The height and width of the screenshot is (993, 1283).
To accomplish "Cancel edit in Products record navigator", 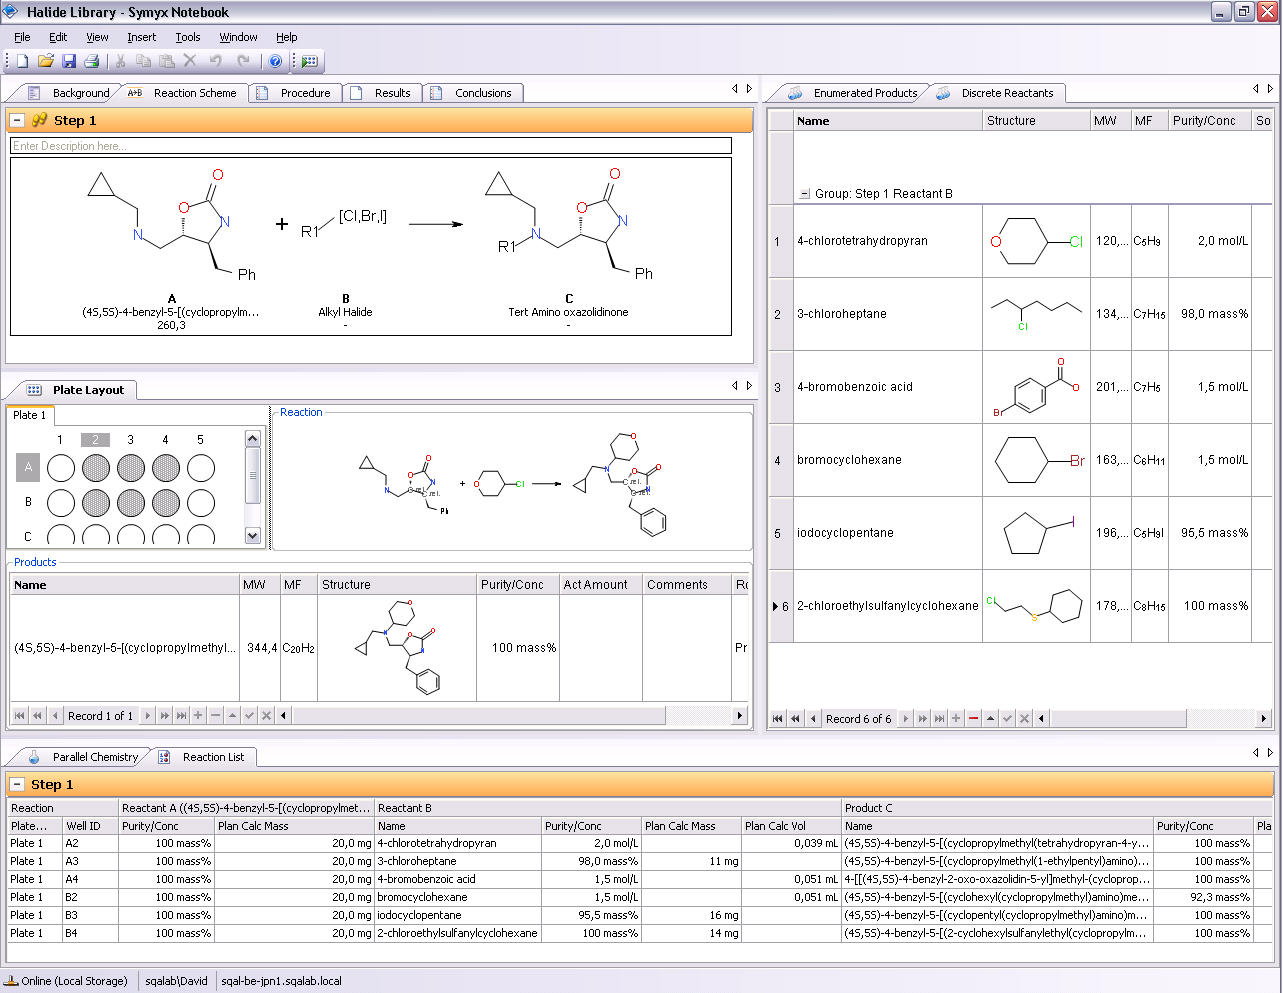I will [x=266, y=715].
